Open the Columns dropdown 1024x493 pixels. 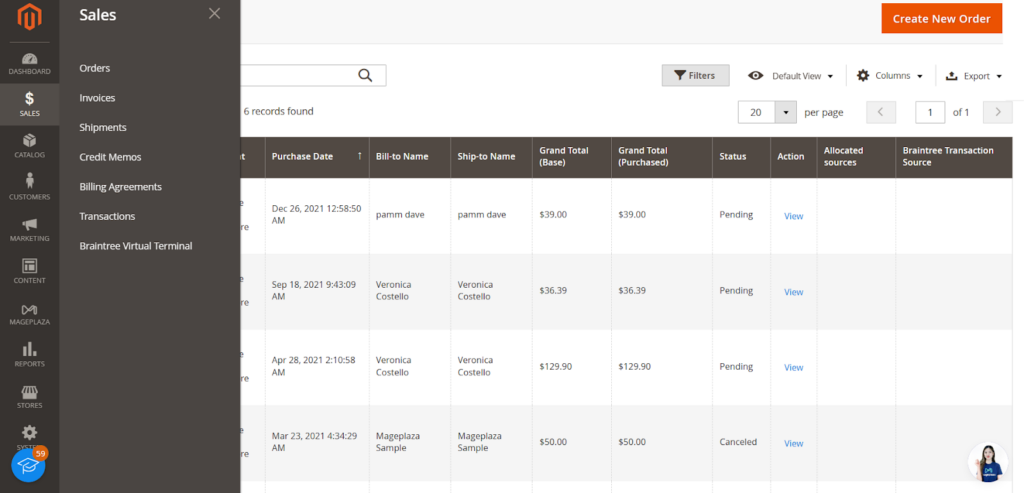[890, 76]
